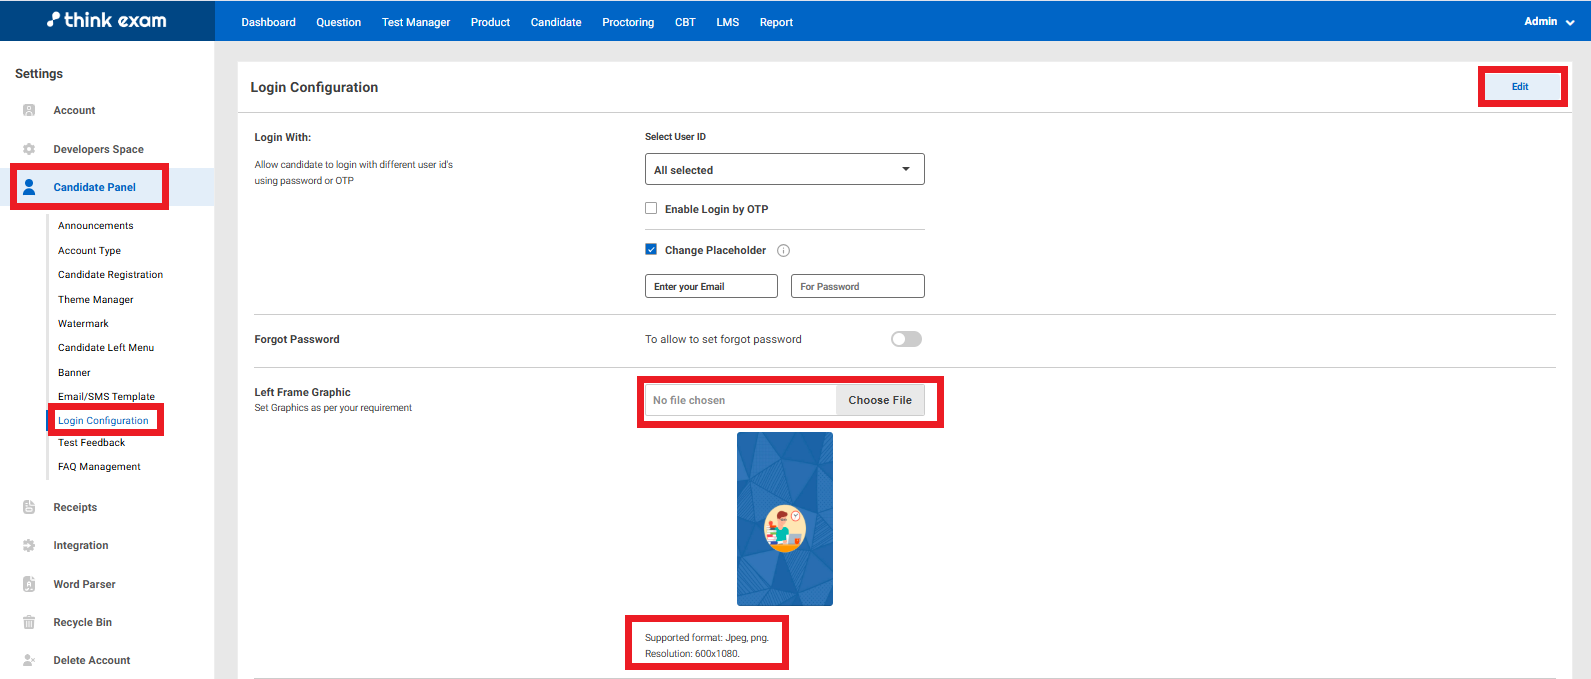The image size is (1591, 679).
Task: Open Theme Manager in the sidebar
Action: point(96,299)
